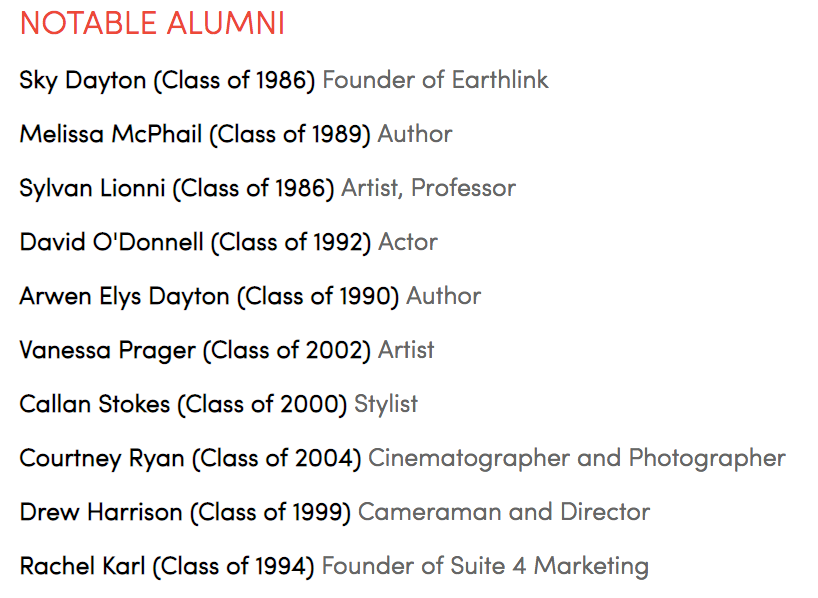Select the Sky Dayton name text
The image size is (818, 598).
[82, 81]
